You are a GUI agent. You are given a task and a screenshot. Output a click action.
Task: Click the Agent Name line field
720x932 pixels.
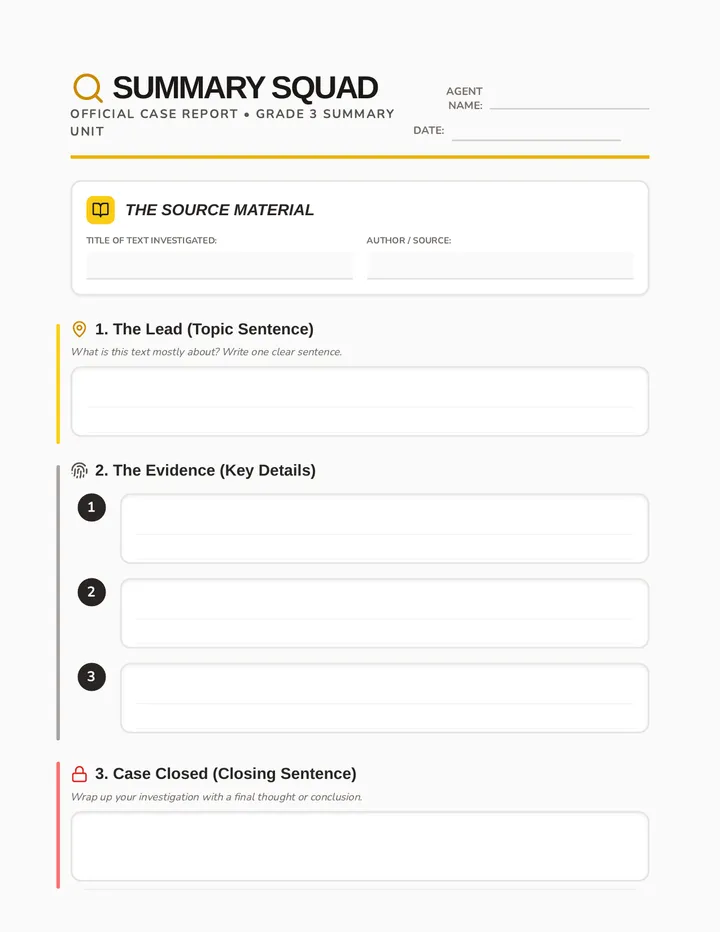(570, 101)
